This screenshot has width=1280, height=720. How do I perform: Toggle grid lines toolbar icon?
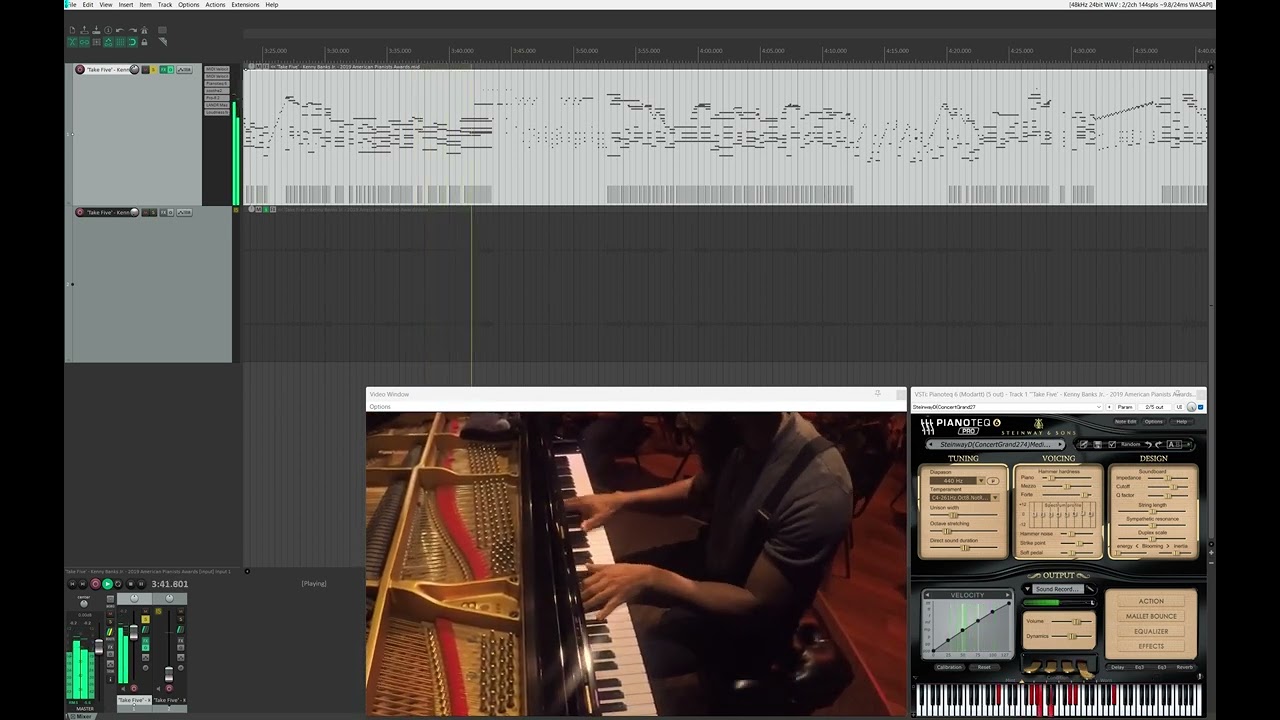[x=120, y=42]
